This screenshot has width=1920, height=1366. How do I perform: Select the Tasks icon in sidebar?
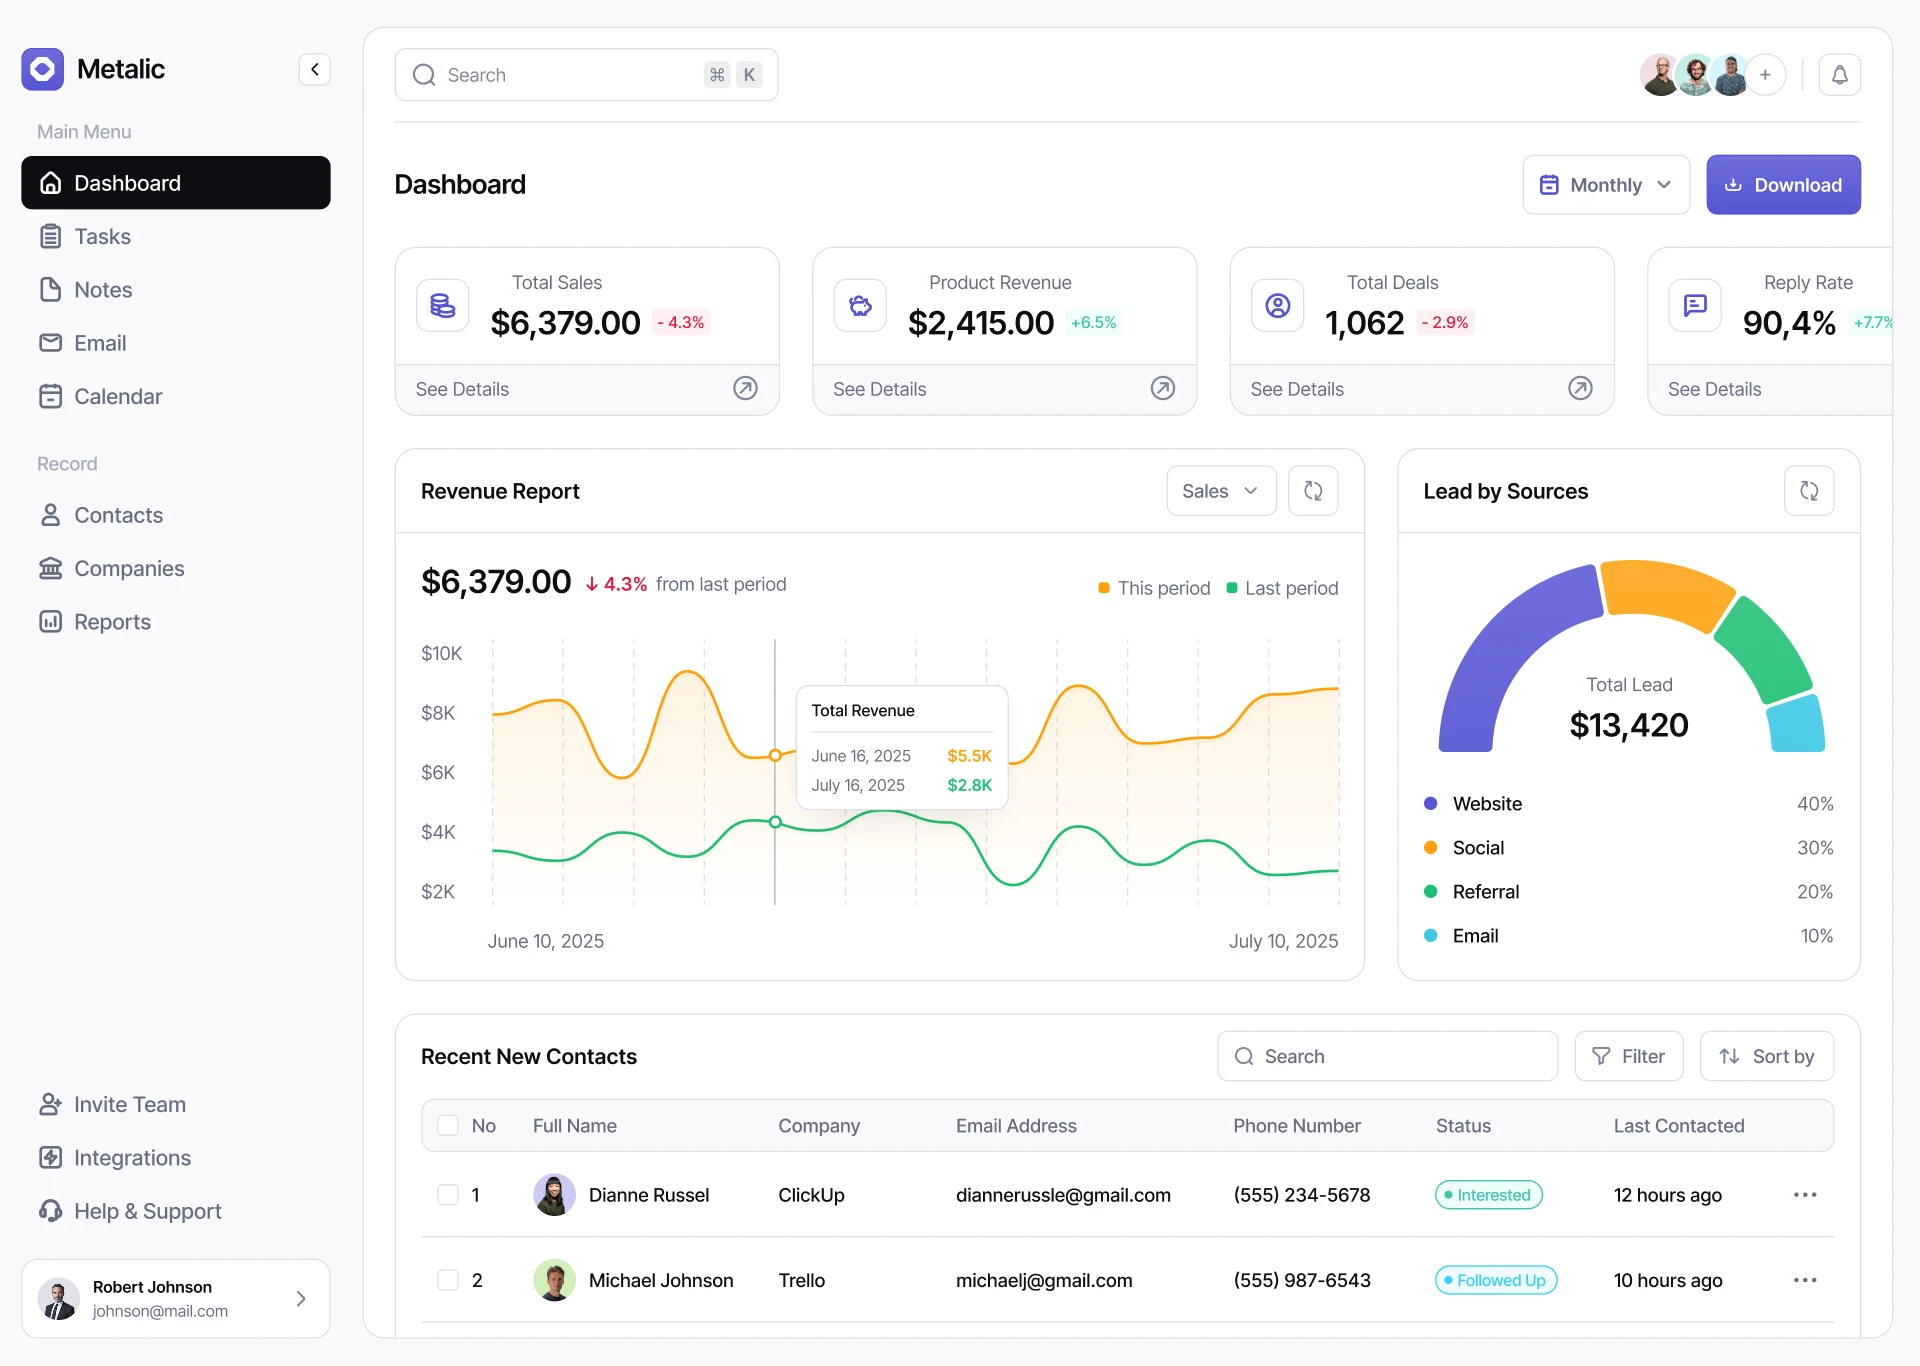pos(51,236)
